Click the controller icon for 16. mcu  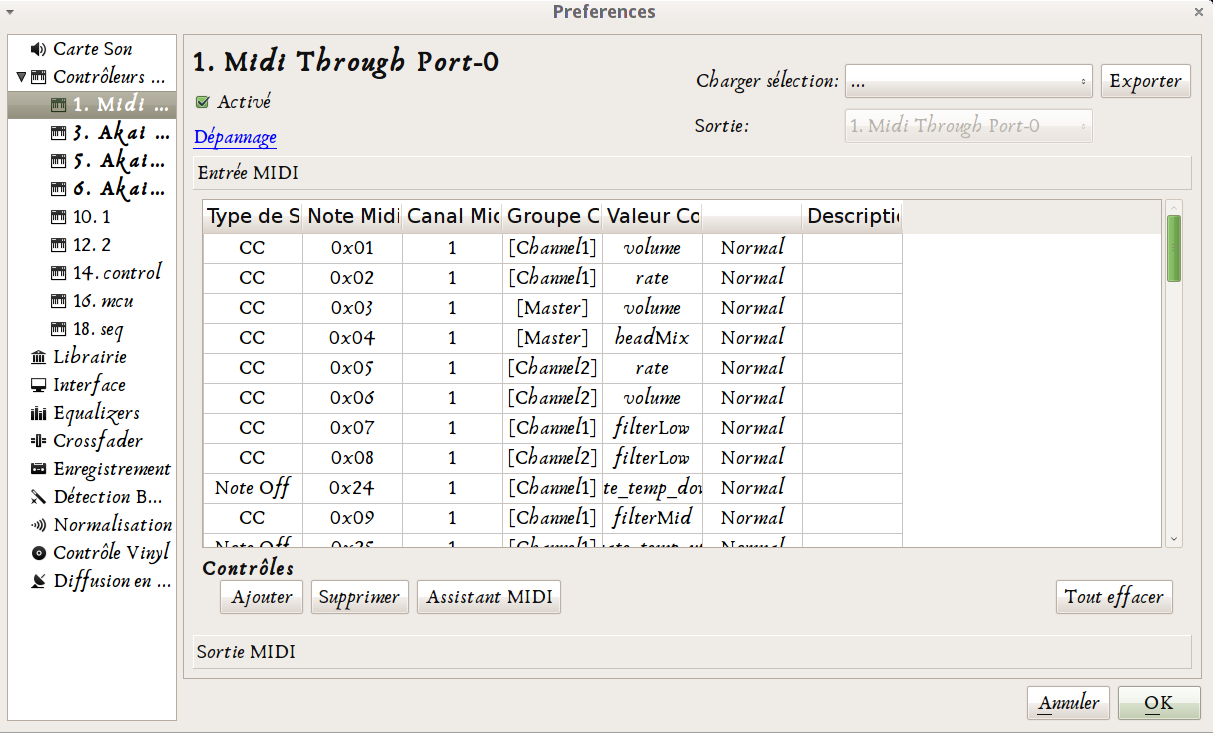pyautogui.click(x=58, y=301)
